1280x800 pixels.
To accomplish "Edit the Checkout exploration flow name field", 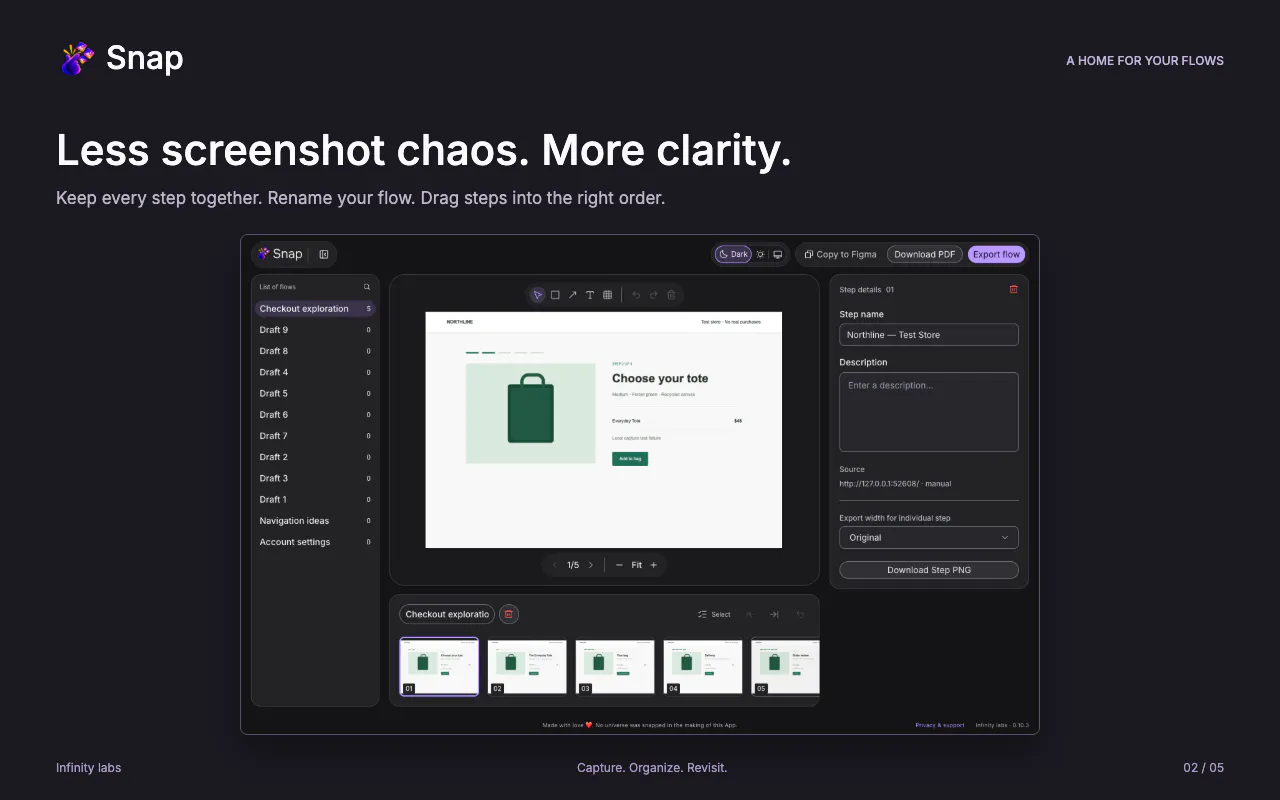I will pos(447,614).
